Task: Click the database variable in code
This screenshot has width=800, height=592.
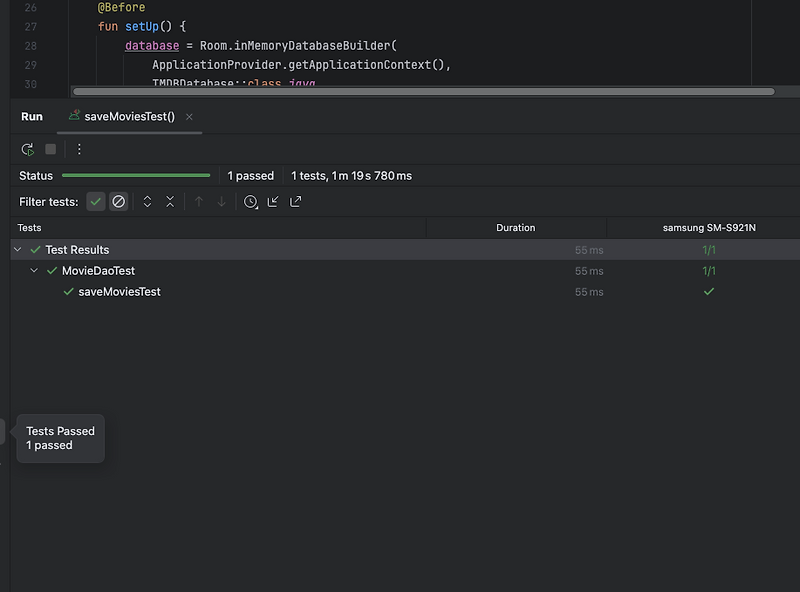Action: pos(152,46)
